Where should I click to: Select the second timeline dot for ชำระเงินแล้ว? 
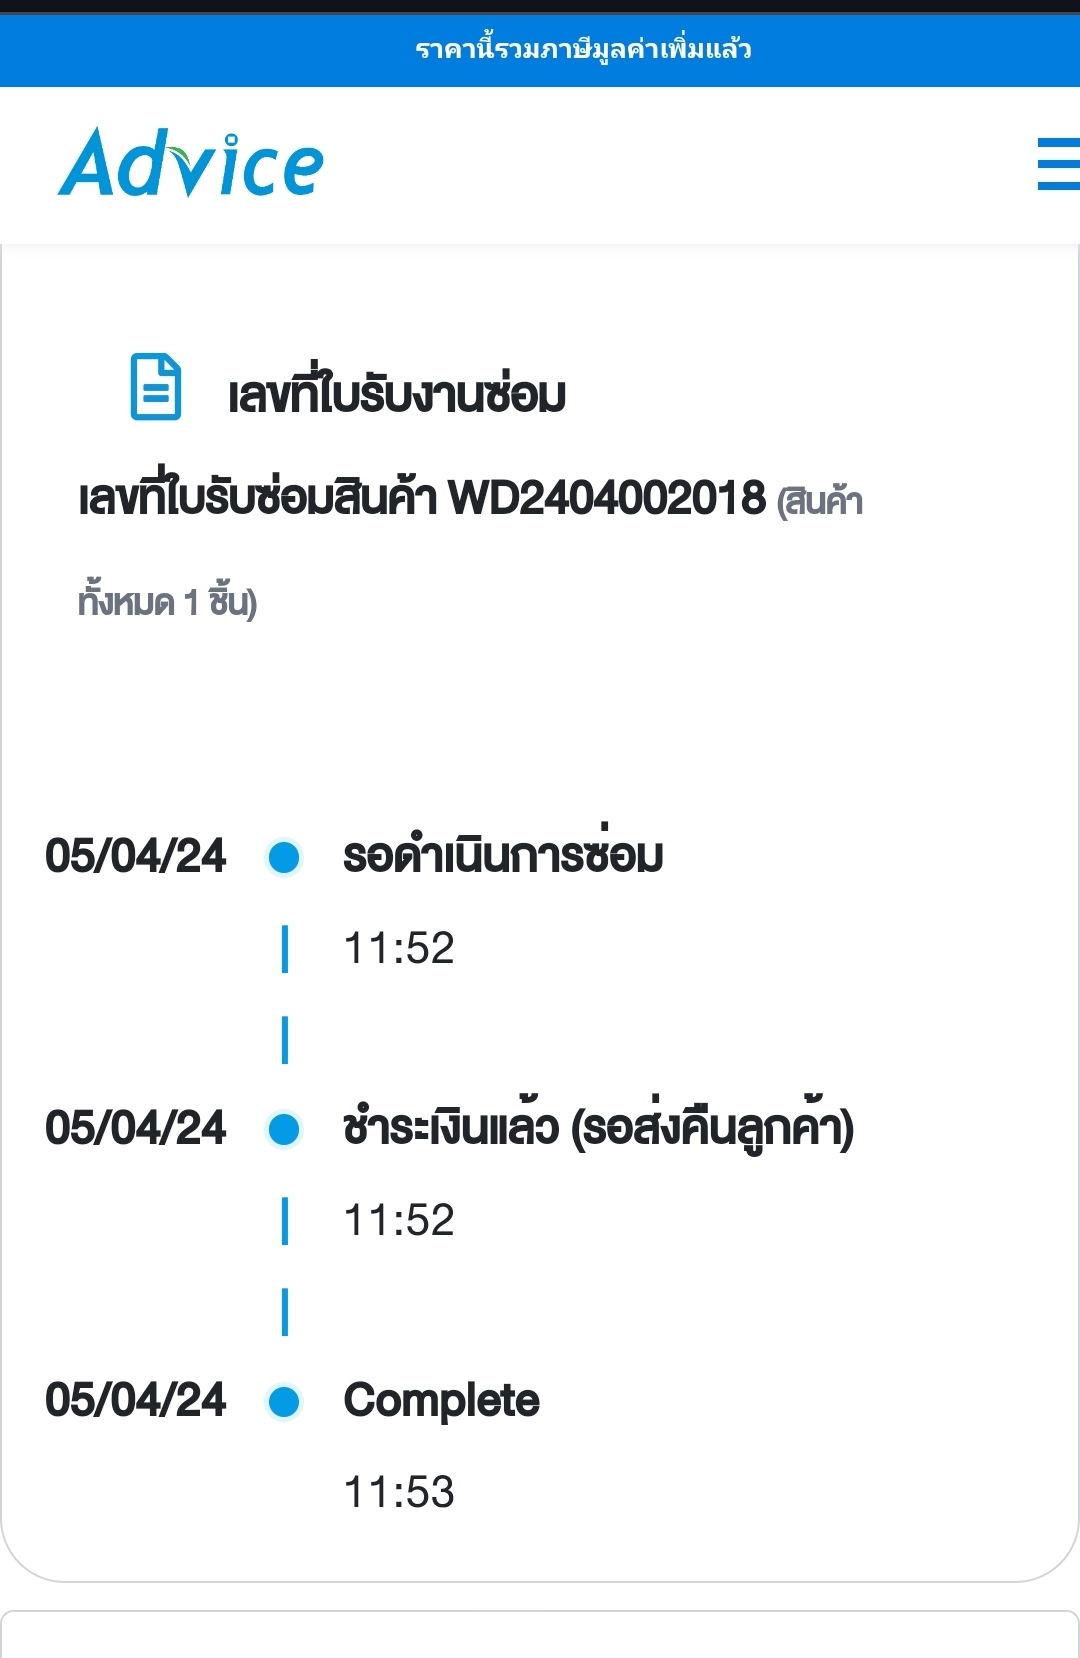pos(284,1129)
